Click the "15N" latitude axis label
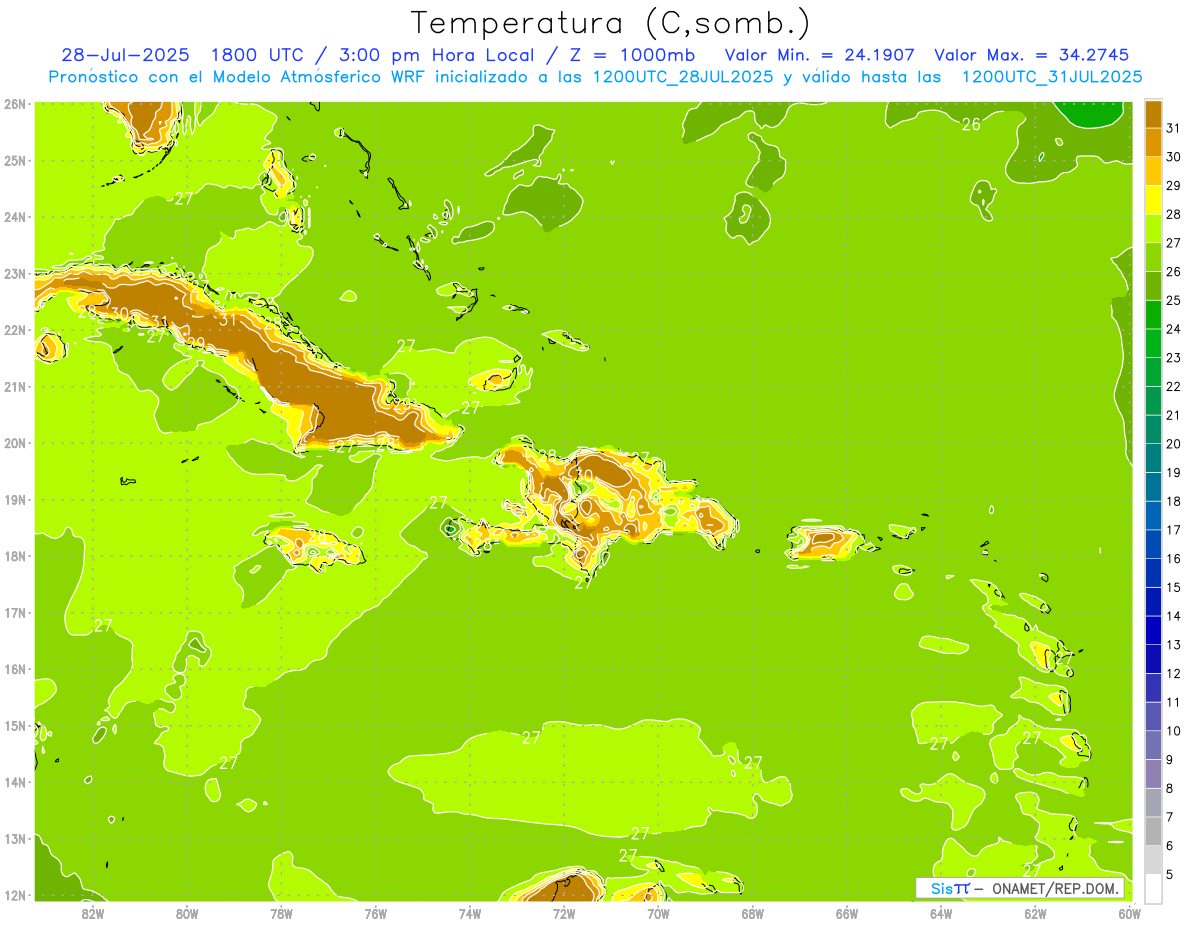This screenshot has height=927, width=1200. point(15,725)
